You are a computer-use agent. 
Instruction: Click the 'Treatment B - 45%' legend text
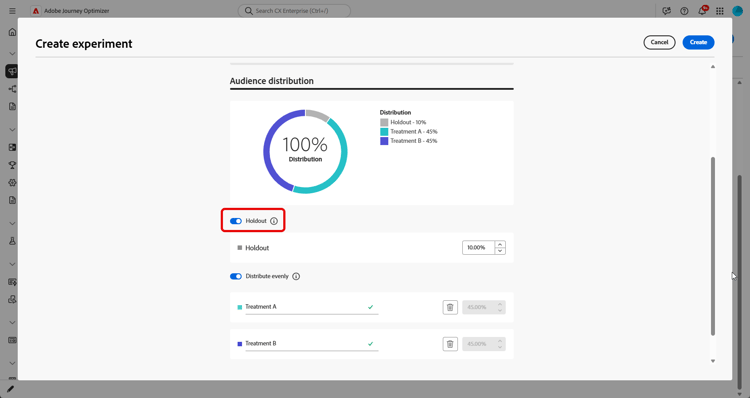(414, 141)
